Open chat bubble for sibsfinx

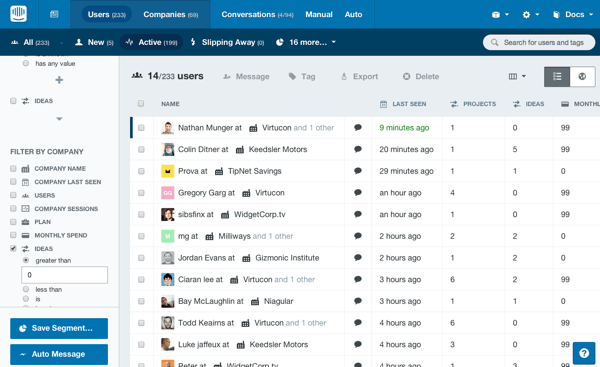click(x=358, y=214)
